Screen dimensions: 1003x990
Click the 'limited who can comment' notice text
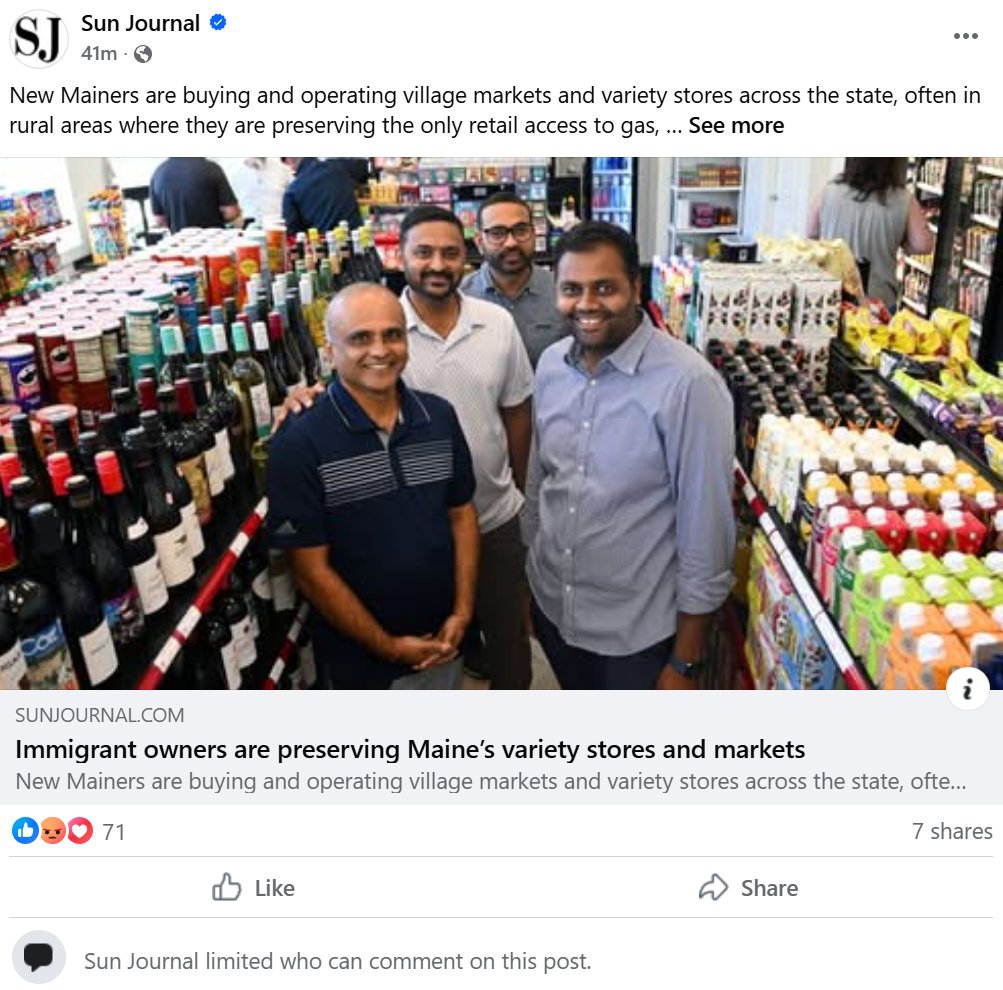click(338, 961)
